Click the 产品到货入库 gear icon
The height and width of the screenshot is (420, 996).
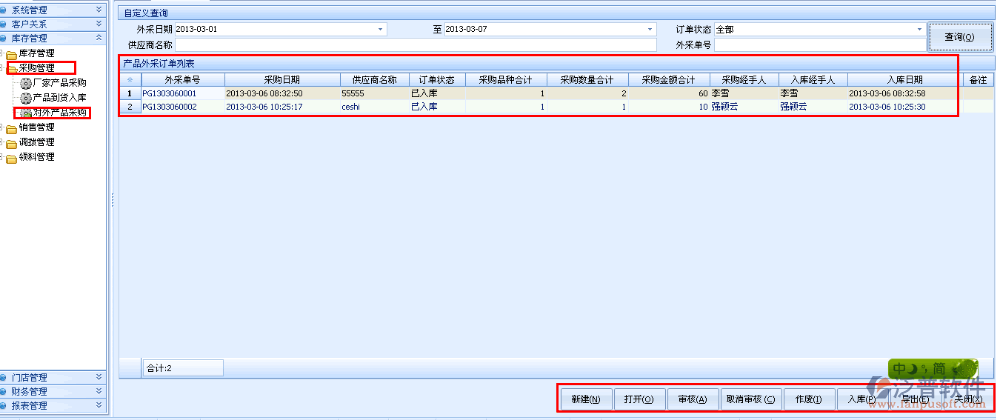click(x=26, y=98)
